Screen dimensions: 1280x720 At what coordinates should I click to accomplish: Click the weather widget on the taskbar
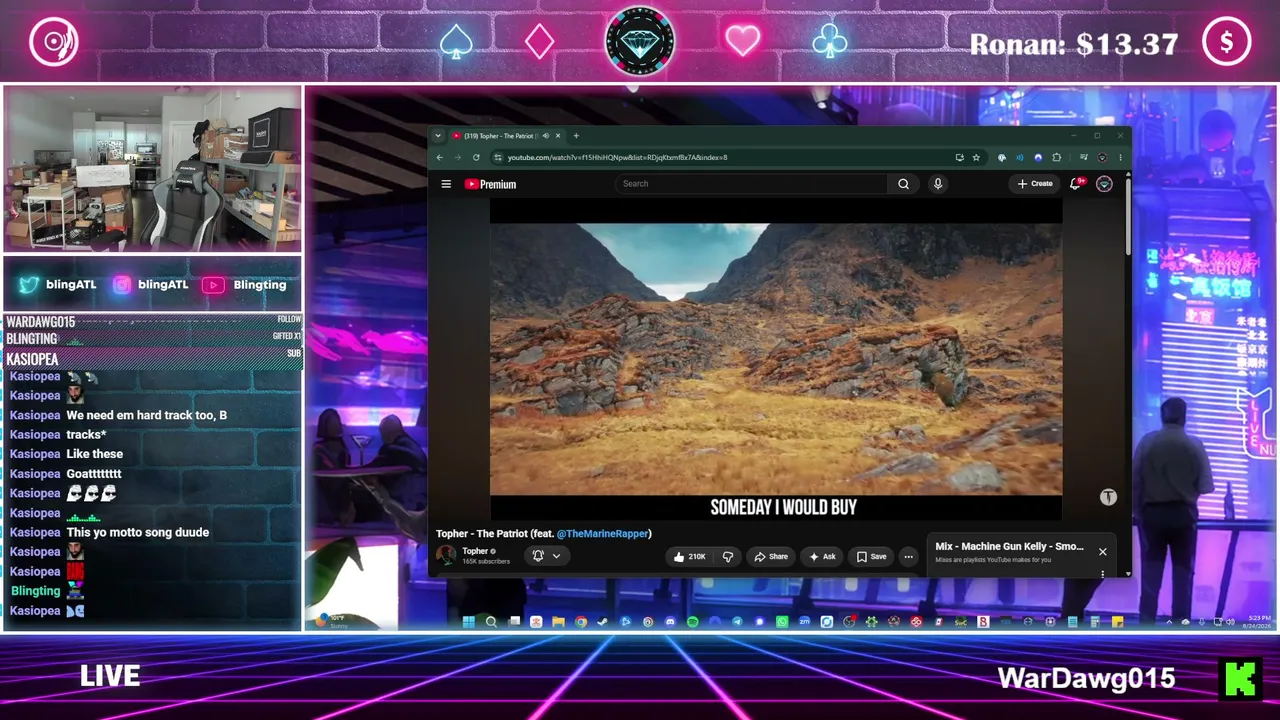point(330,622)
